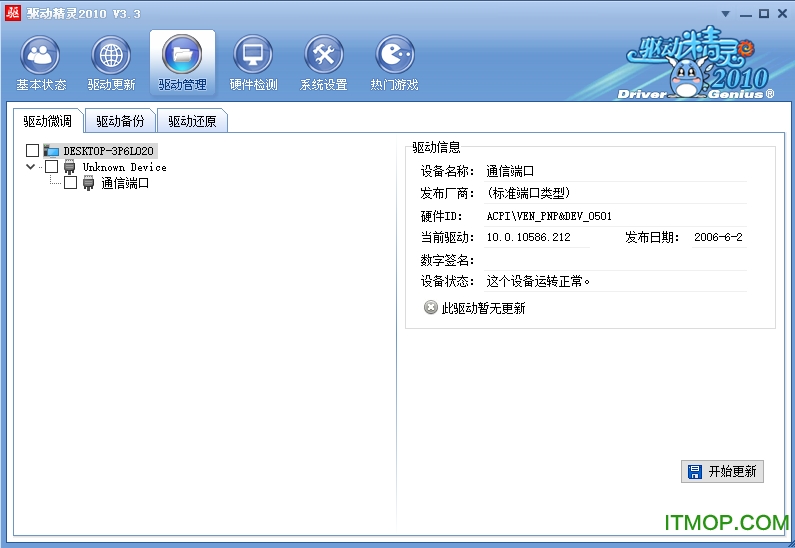This screenshot has height=548, width=795.
Task: Click the 驱动信息 group title
Action: pos(436,148)
